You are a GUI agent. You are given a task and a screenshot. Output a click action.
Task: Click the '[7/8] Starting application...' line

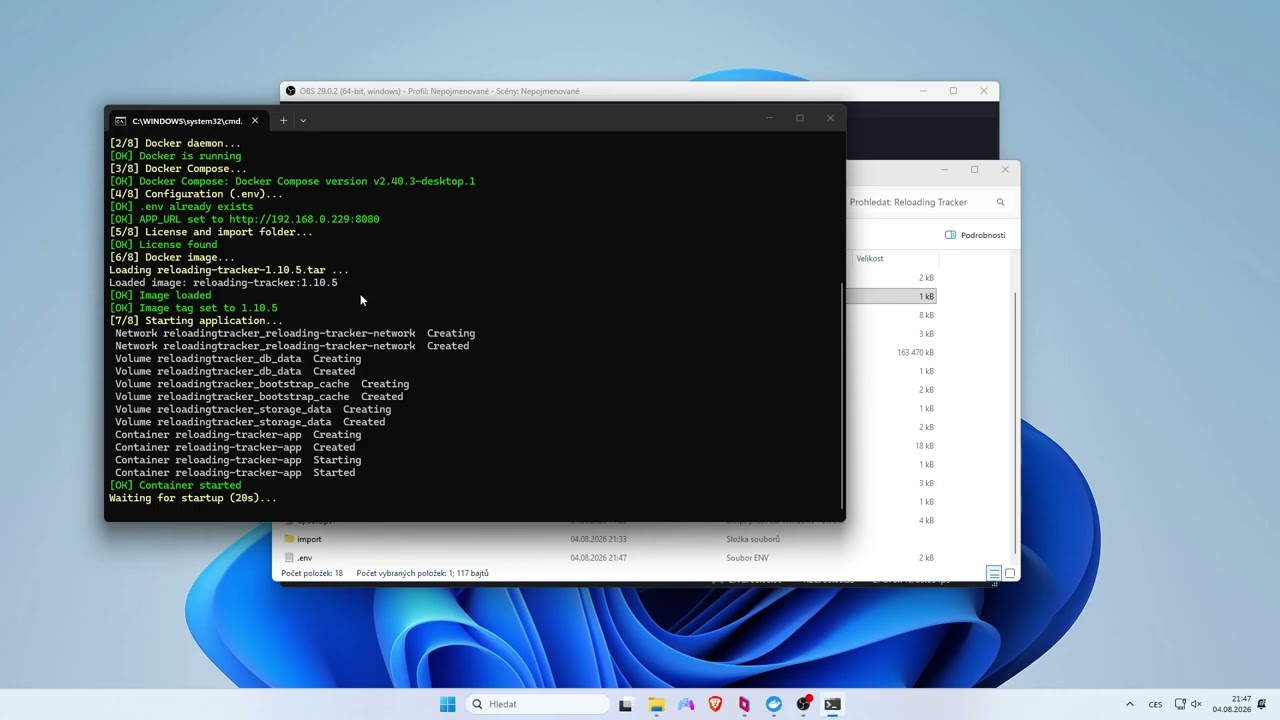[196, 321]
